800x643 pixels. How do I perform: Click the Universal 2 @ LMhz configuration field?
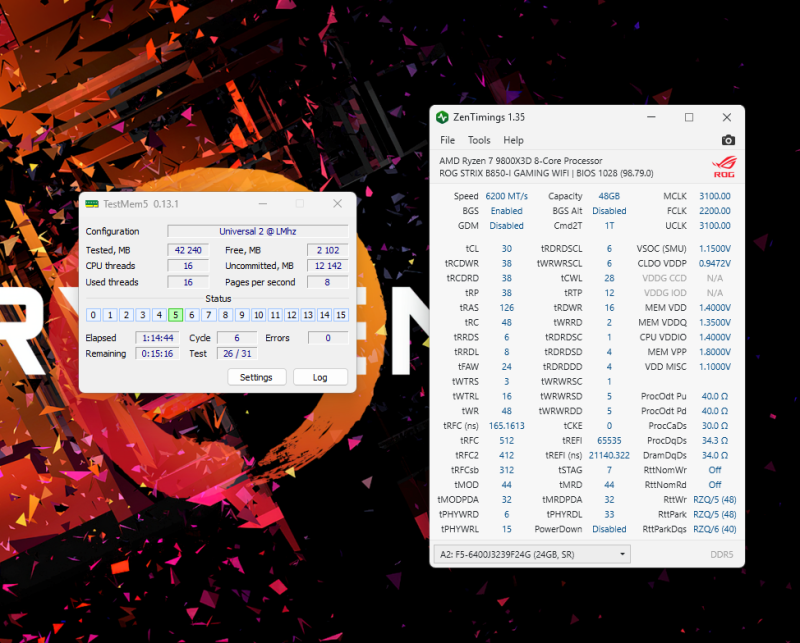(x=258, y=231)
